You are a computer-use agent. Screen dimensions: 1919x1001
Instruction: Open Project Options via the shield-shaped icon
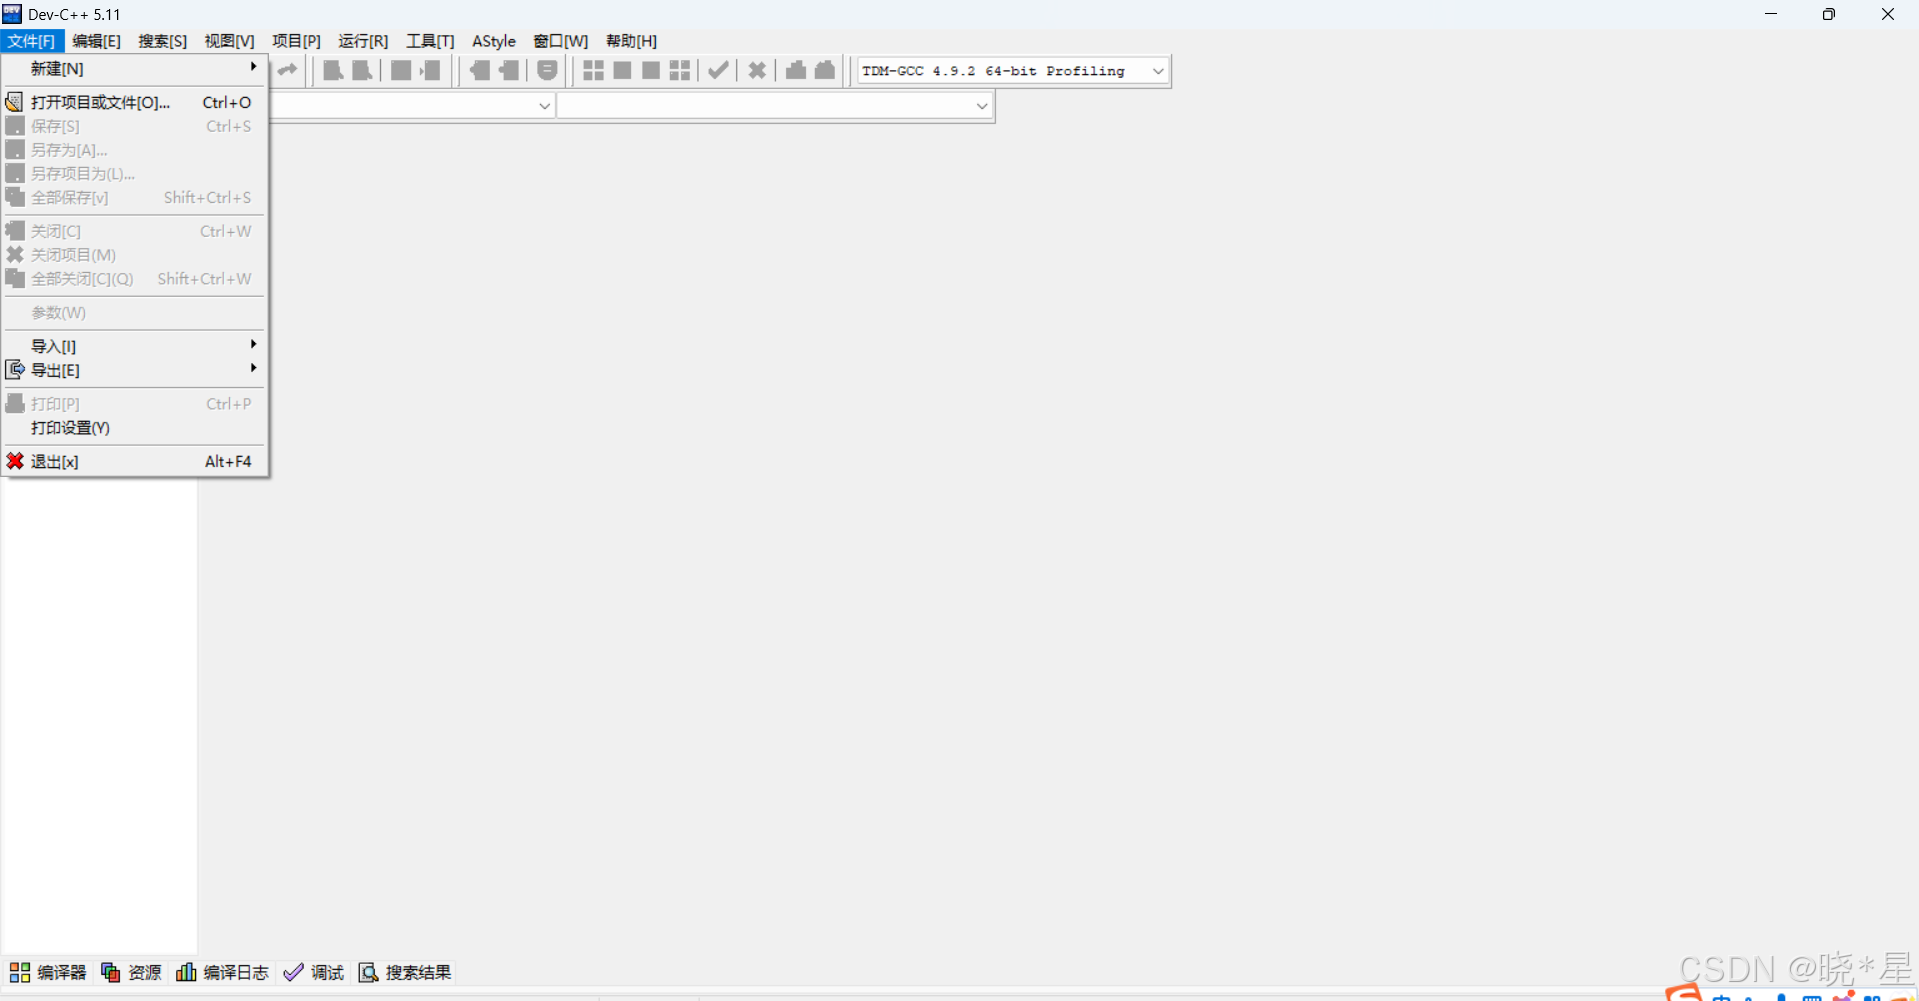pyautogui.click(x=547, y=70)
